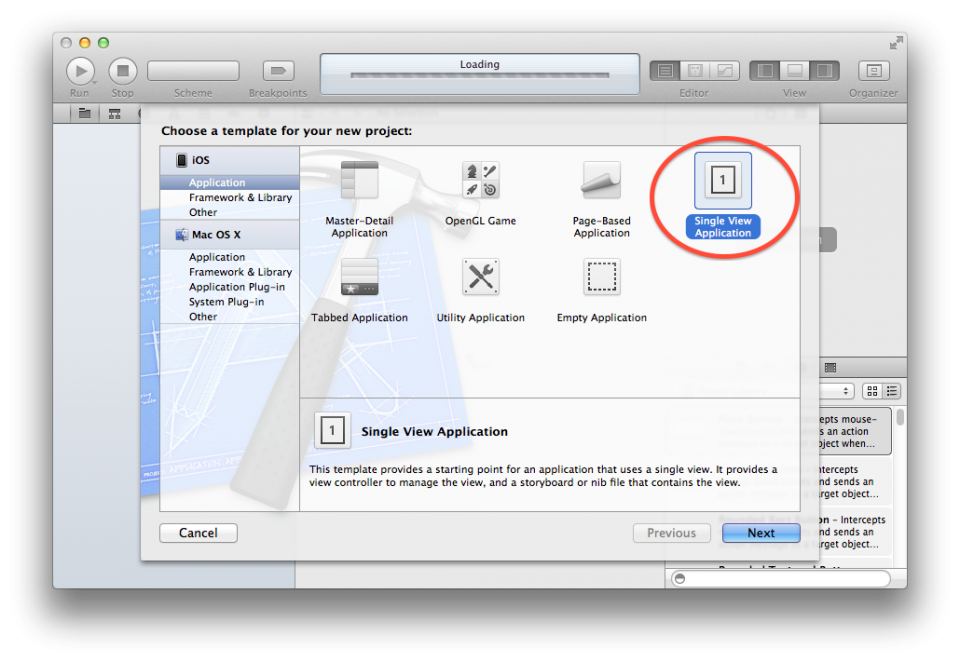Pick the Page-Based Application template
The height and width of the screenshot is (662, 960).
pyautogui.click(x=601, y=181)
